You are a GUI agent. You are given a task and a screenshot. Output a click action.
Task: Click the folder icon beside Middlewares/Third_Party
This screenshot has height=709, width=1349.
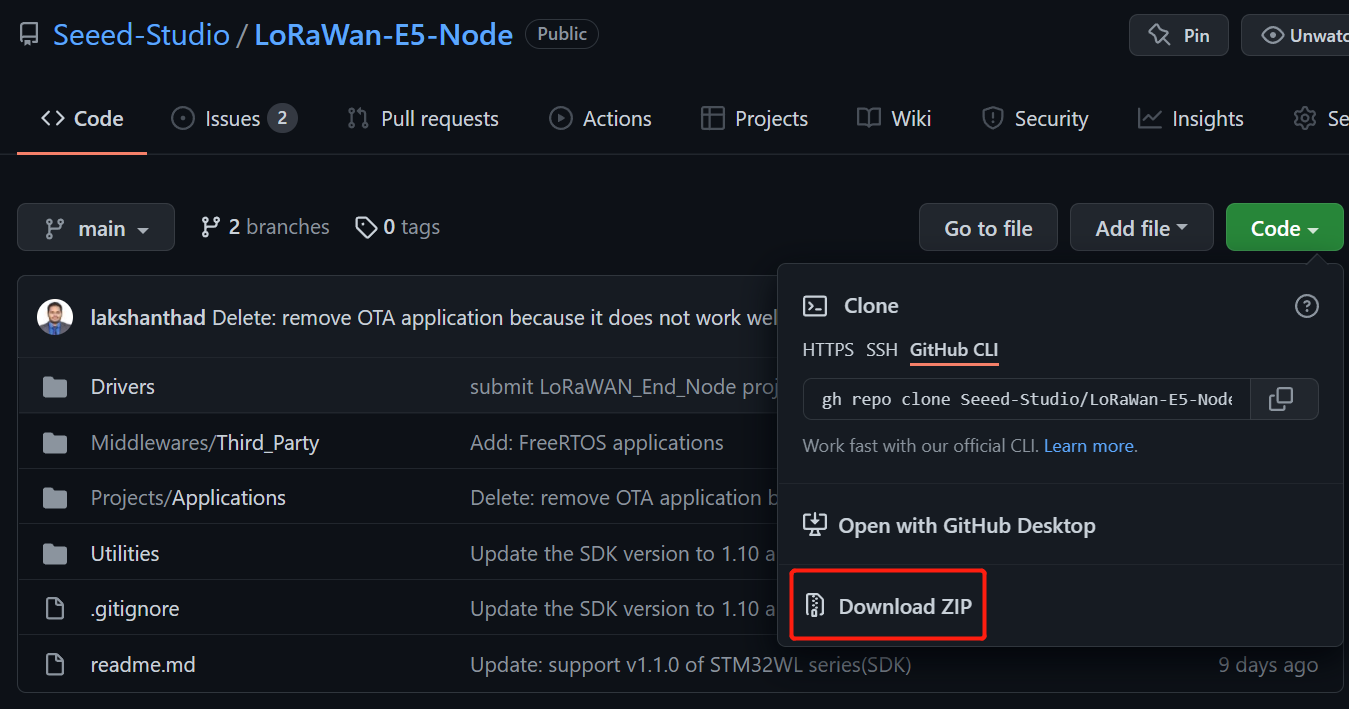tap(55, 443)
